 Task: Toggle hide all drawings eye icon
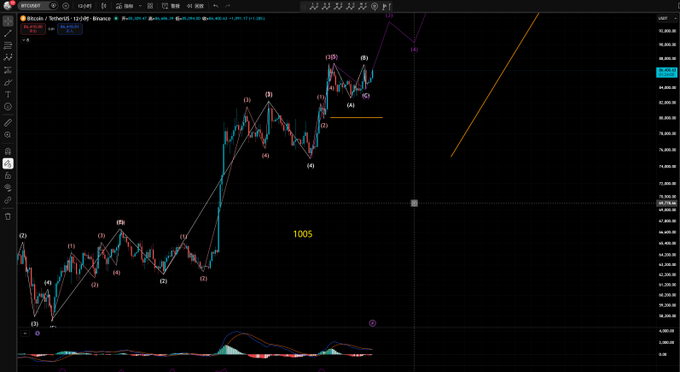(x=8, y=188)
